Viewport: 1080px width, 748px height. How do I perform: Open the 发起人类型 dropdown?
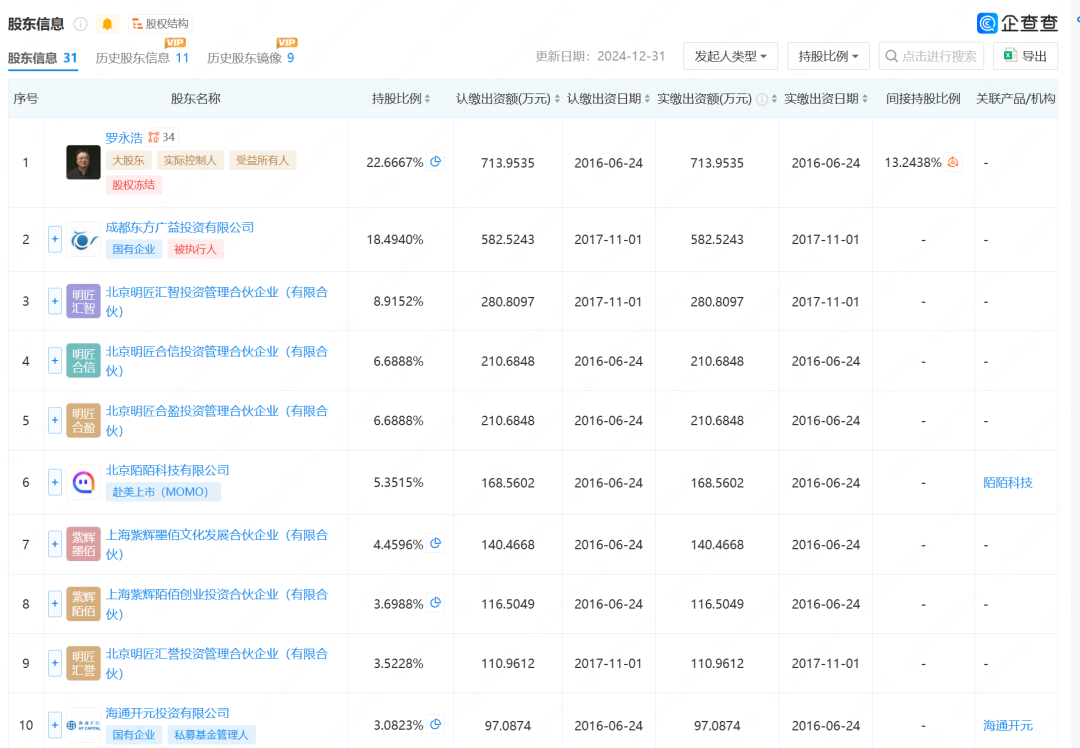tap(730, 56)
